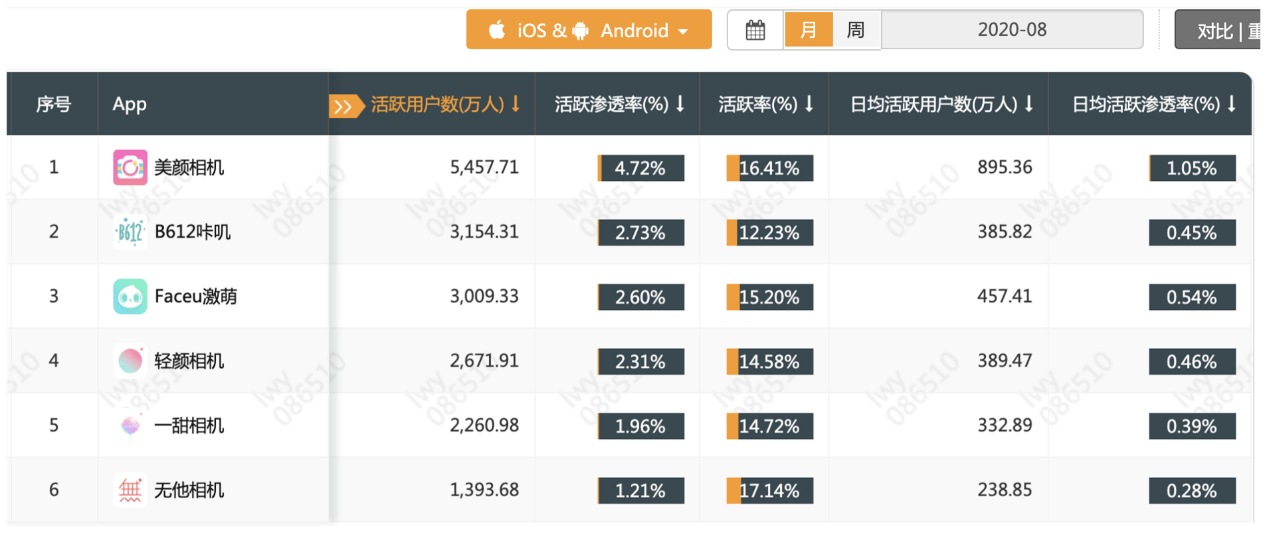Click the 无他相机 app icon
1267x534 pixels.
coord(130,490)
